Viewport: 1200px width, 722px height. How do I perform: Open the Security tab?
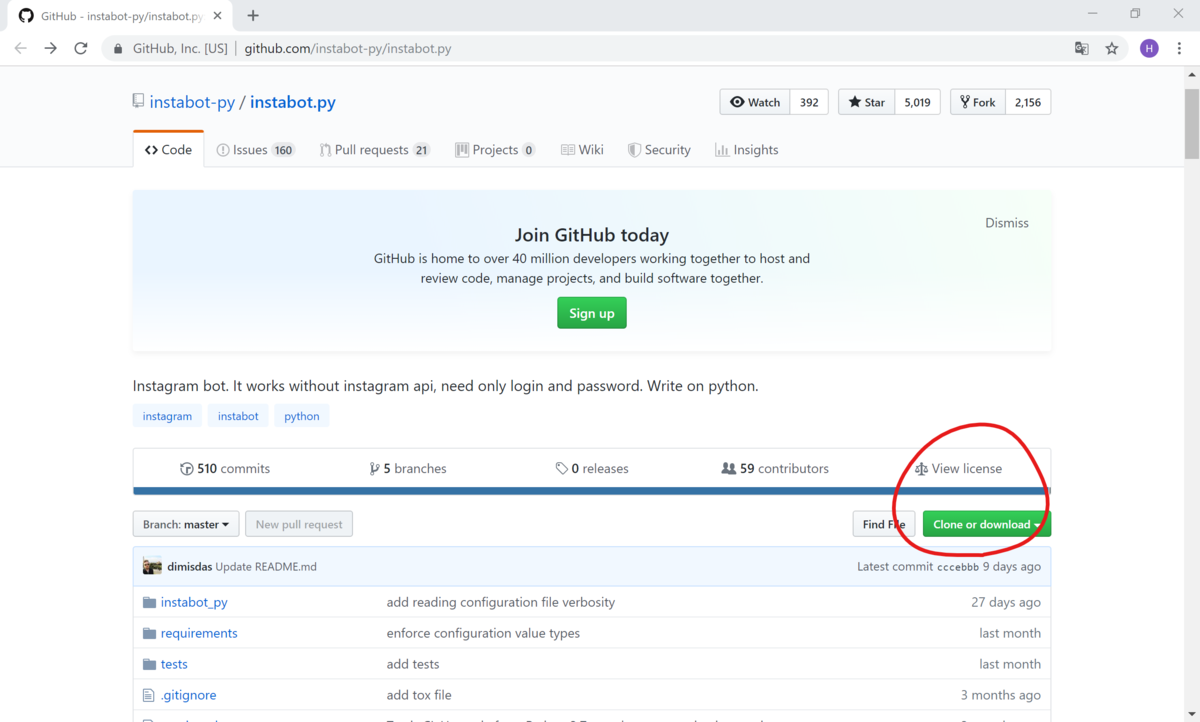point(659,150)
